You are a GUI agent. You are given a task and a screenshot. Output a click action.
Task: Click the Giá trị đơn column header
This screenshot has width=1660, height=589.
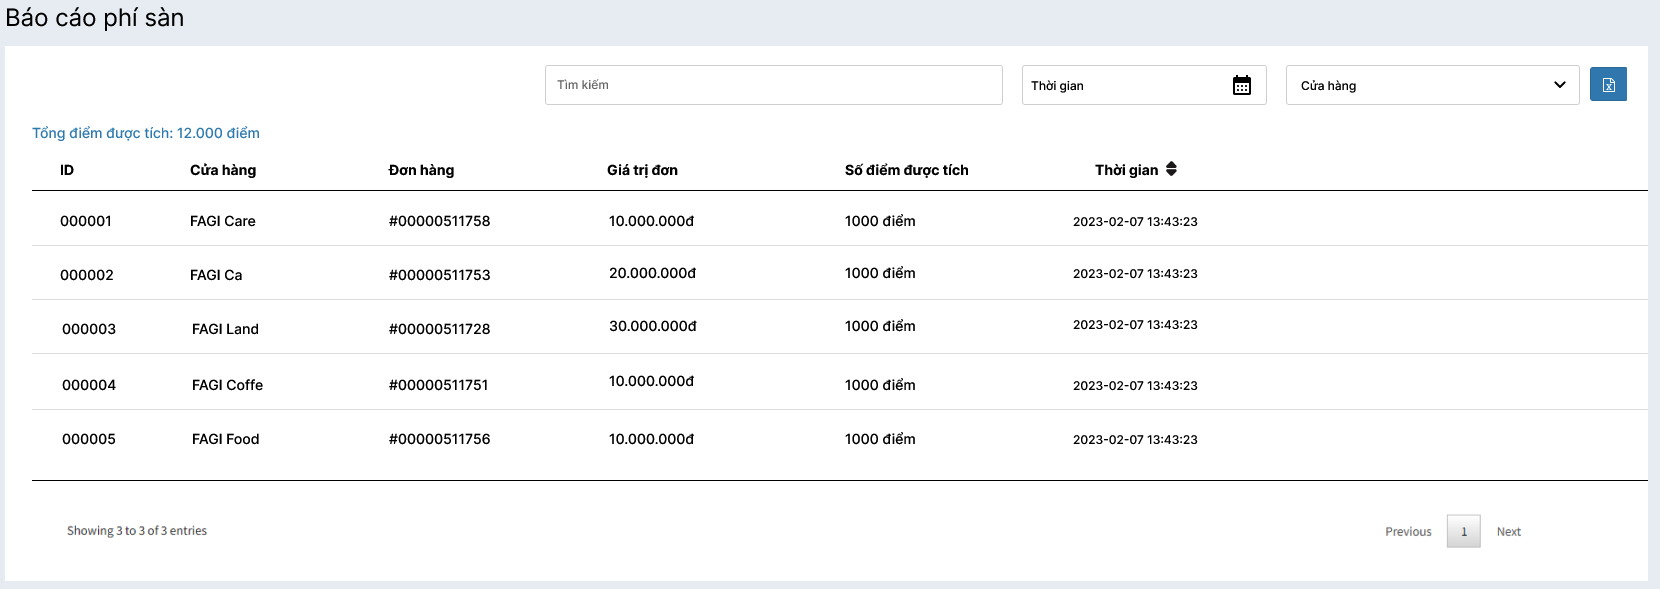[642, 170]
